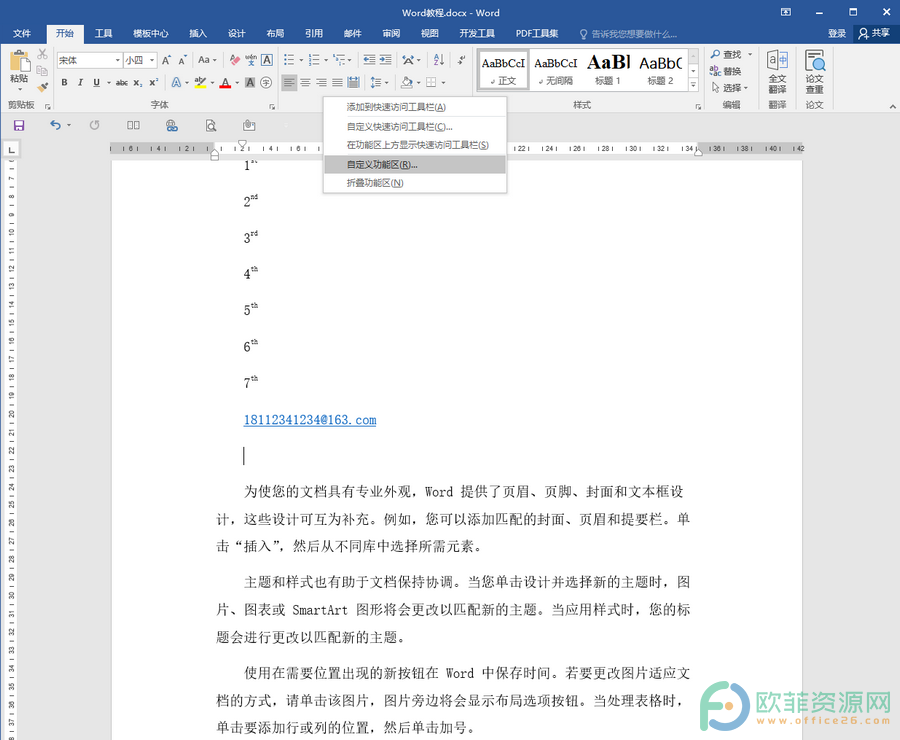900x740 pixels.
Task: Click the Justify alignment icon
Action: click(338, 83)
